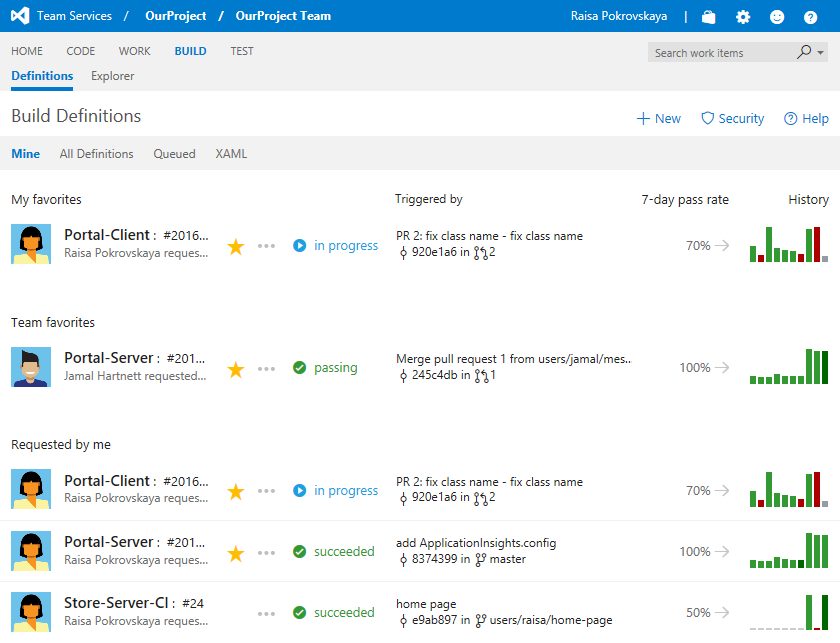840x643 pixels.
Task: Open the history chart for Store-Server-CI
Action: (x=789, y=612)
